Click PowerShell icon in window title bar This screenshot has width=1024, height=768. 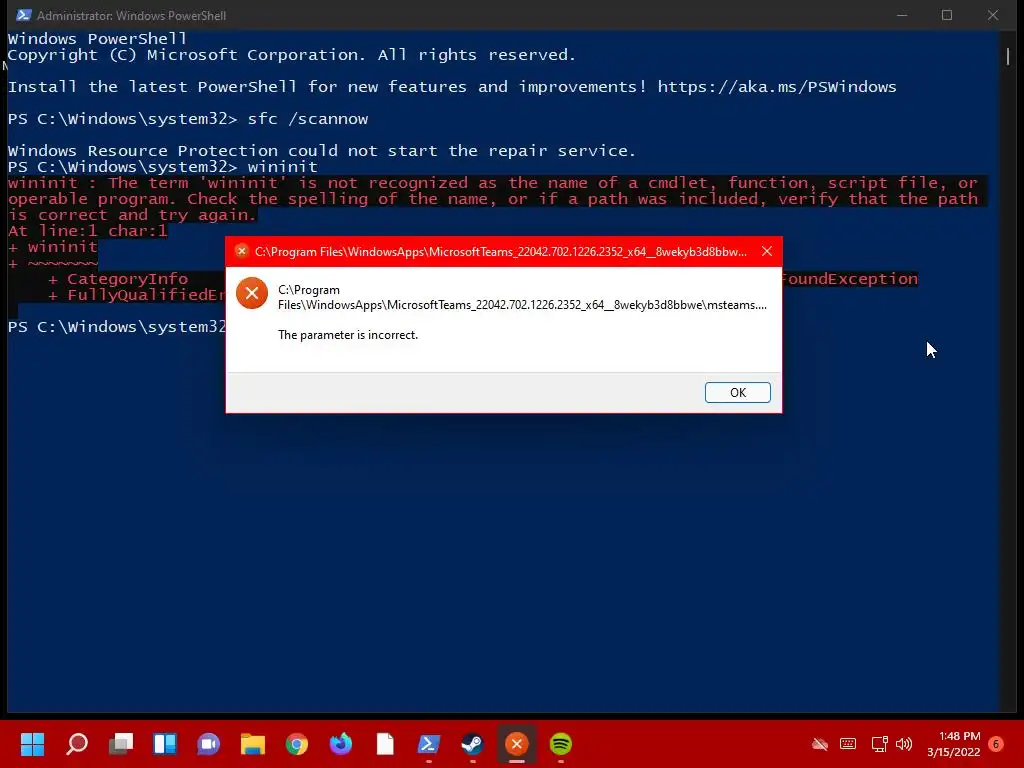click(x=24, y=15)
